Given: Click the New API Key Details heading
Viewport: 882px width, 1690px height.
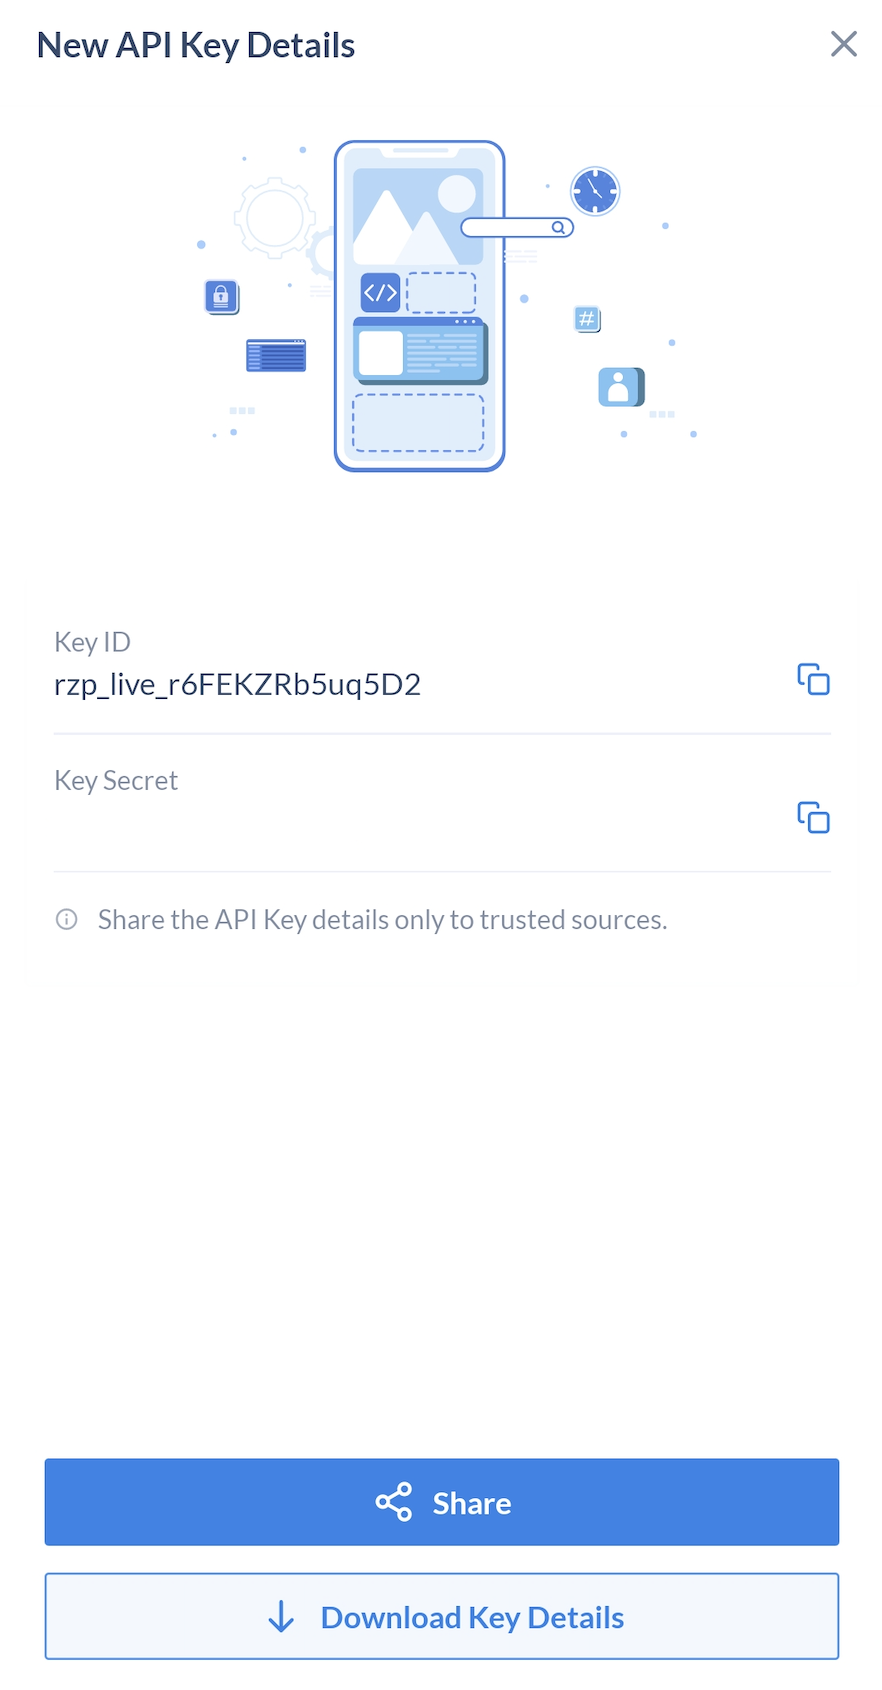Looking at the screenshot, I should tap(196, 45).
